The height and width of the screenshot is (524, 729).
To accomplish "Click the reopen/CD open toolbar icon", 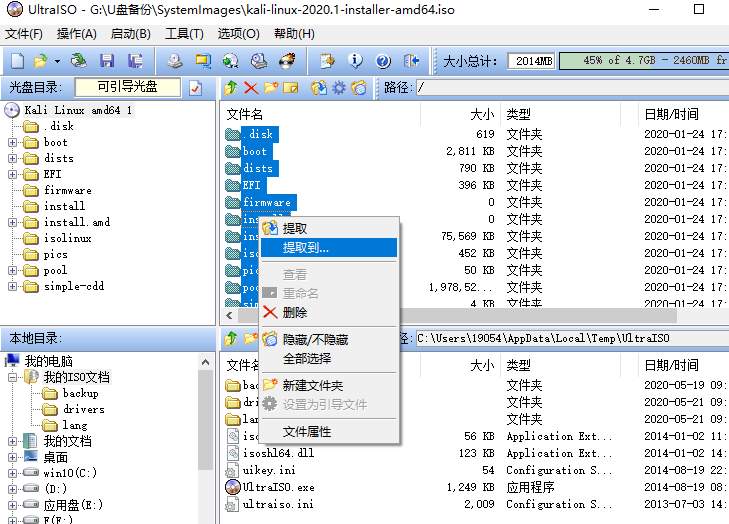I will click(79, 61).
